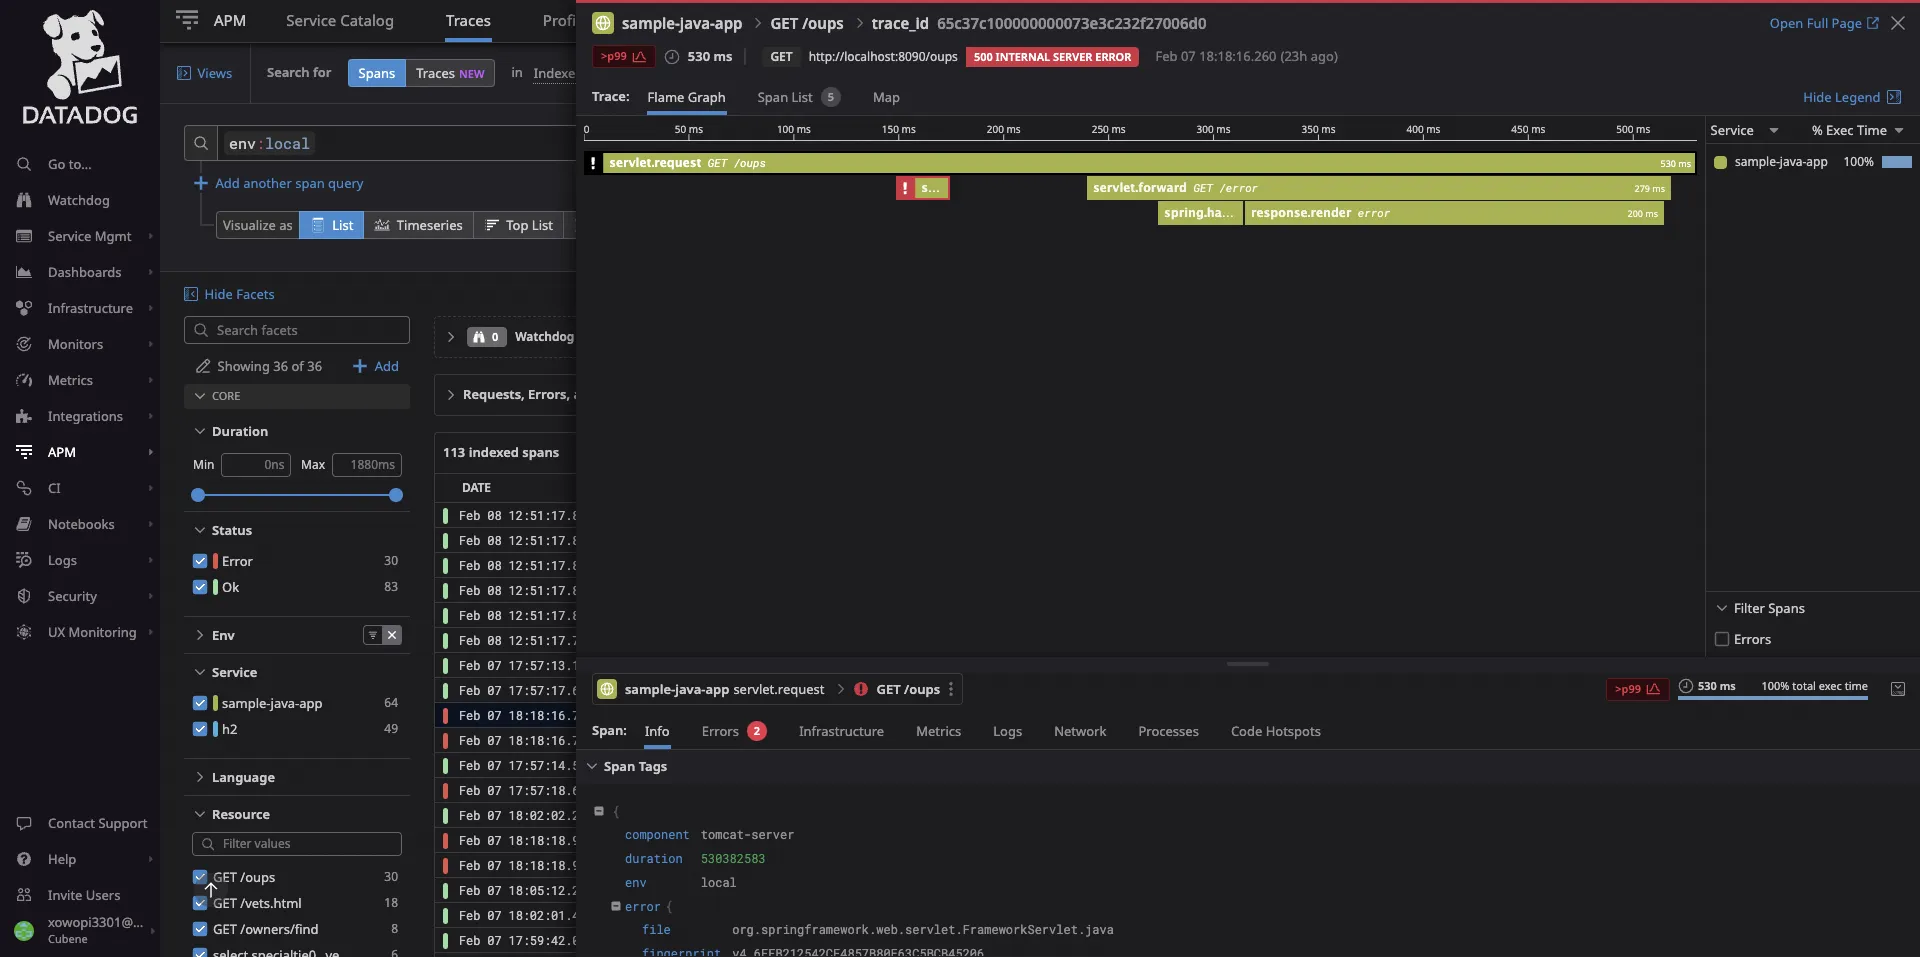This screenshot has width=1920, height=957.
Task: Toggle the Ok status checkbox
Action: click(x=200, y=587)
